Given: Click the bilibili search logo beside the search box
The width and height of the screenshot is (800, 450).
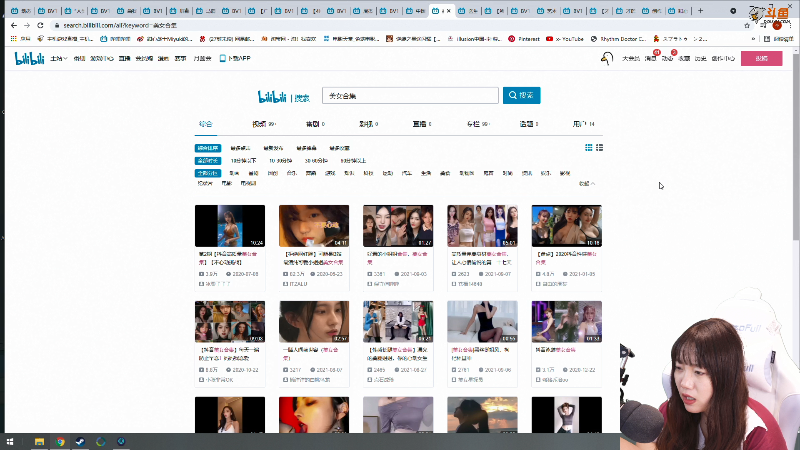Looking at the screenshot, I should pos(284,96).
